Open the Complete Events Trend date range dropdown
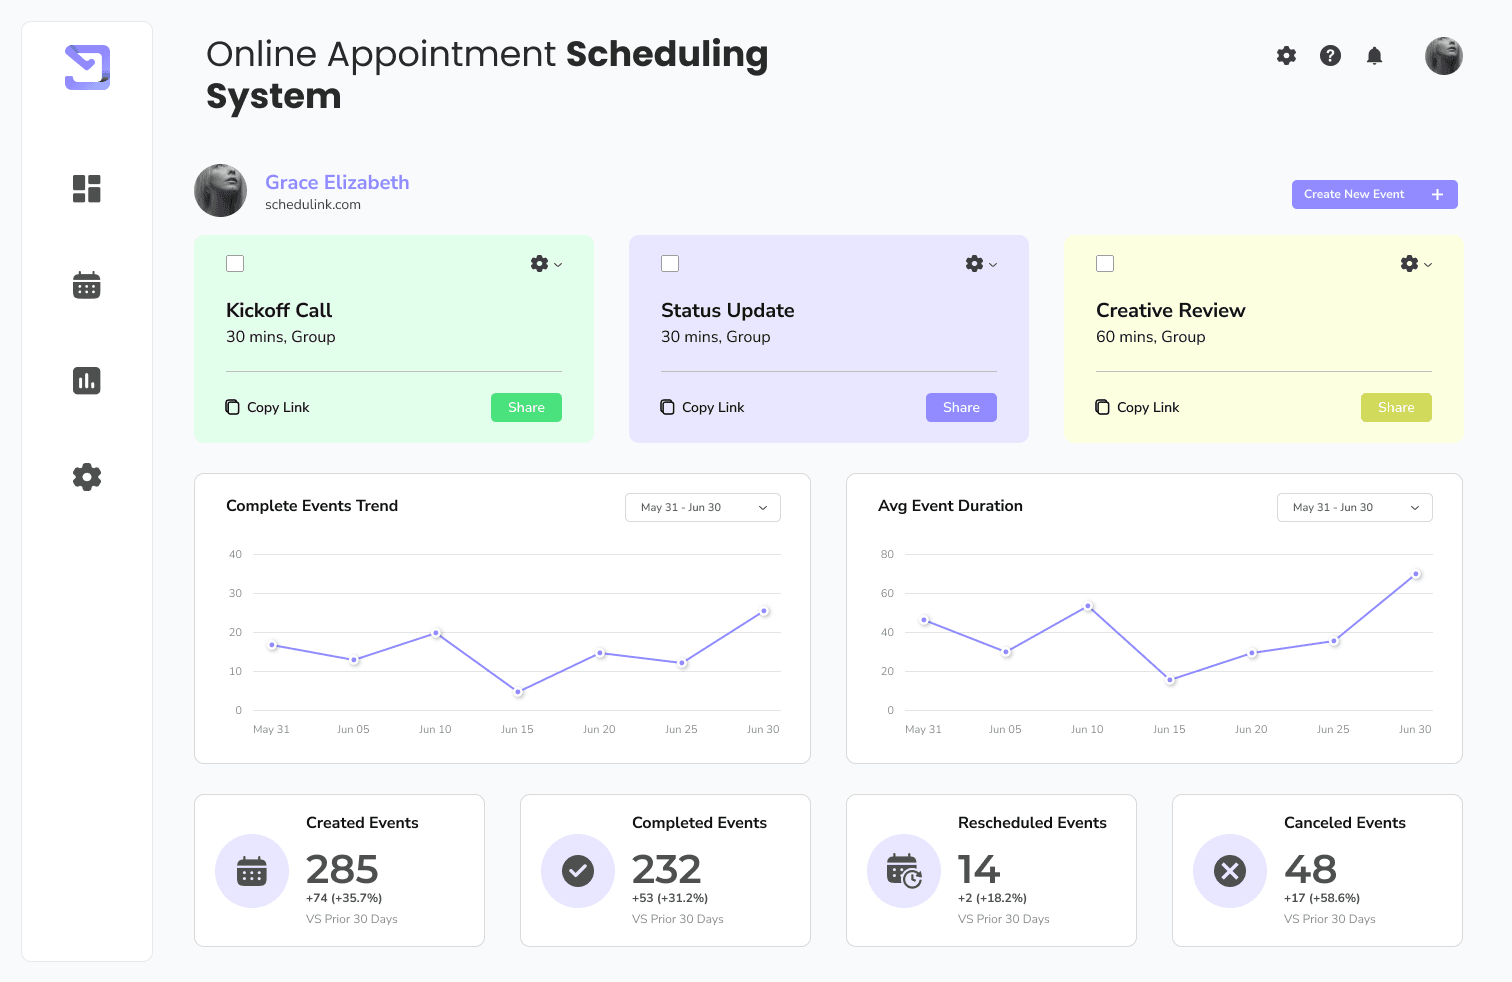1512x982 pixels. click(x=703, y=507)
